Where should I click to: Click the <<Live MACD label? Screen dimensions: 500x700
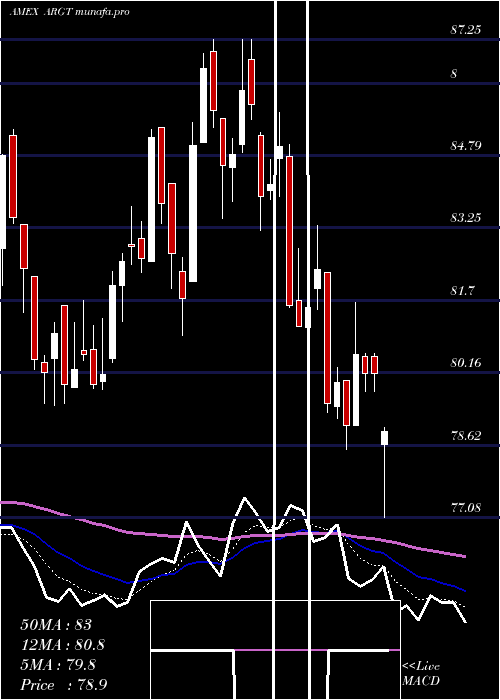(421, 673)
